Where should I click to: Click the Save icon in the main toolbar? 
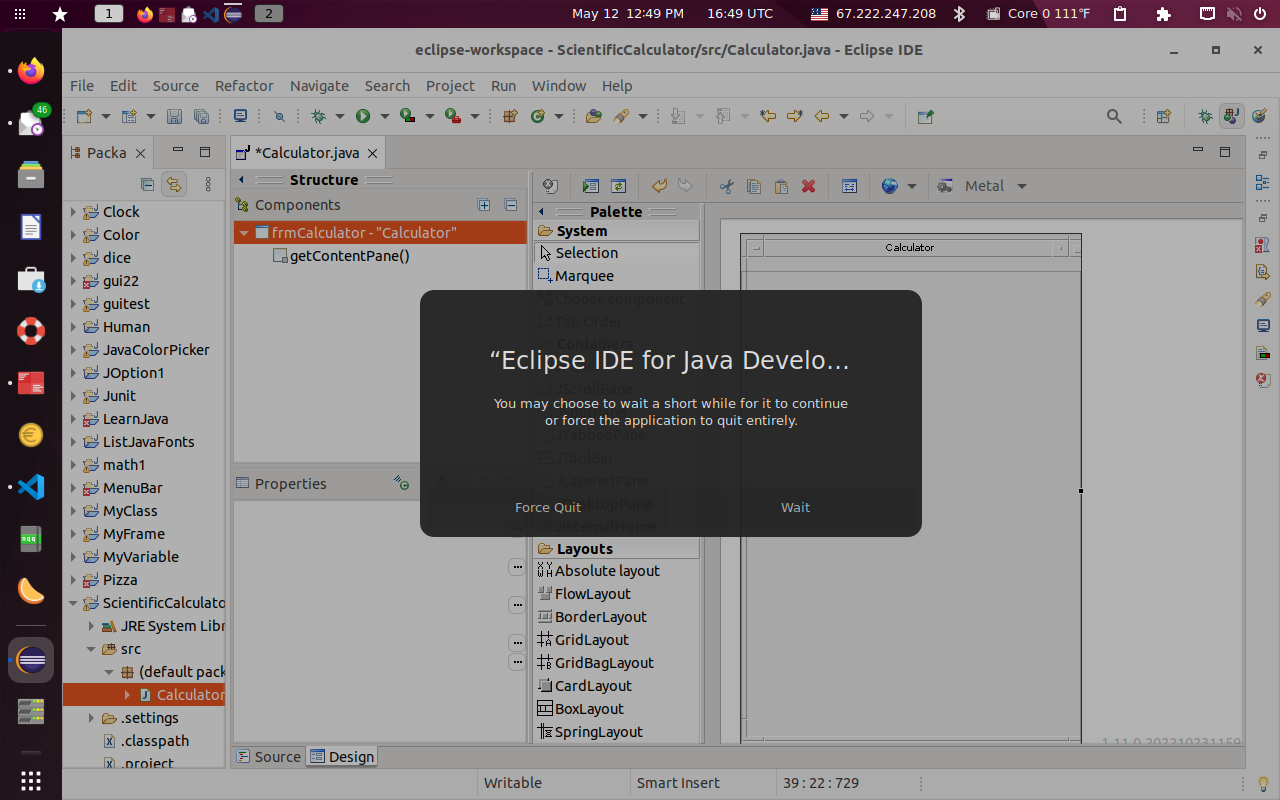pos(174,116)
